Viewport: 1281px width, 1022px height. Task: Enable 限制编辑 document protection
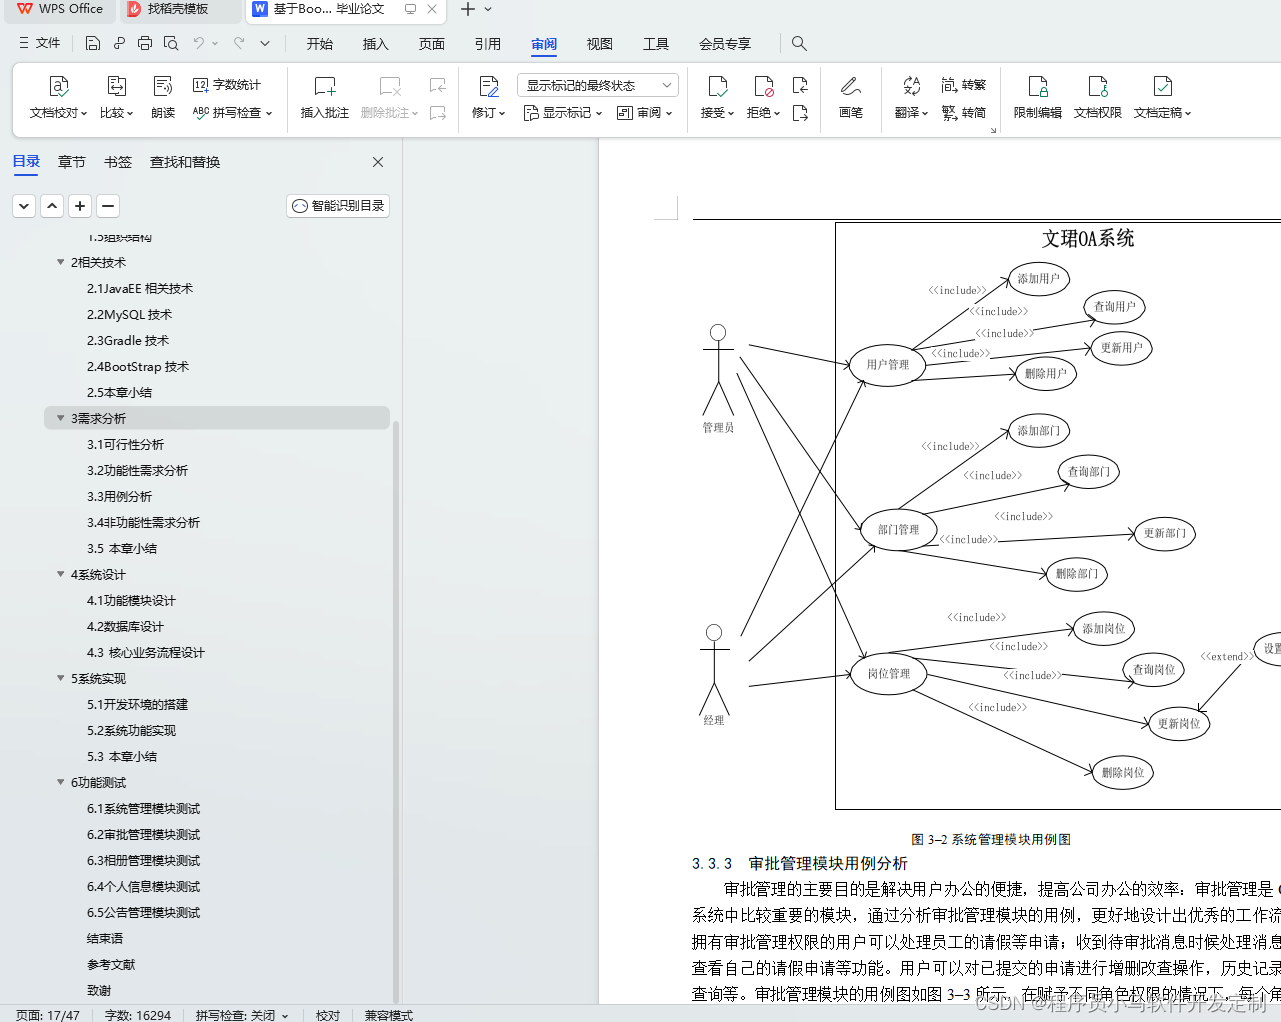tap(1037, 99)
